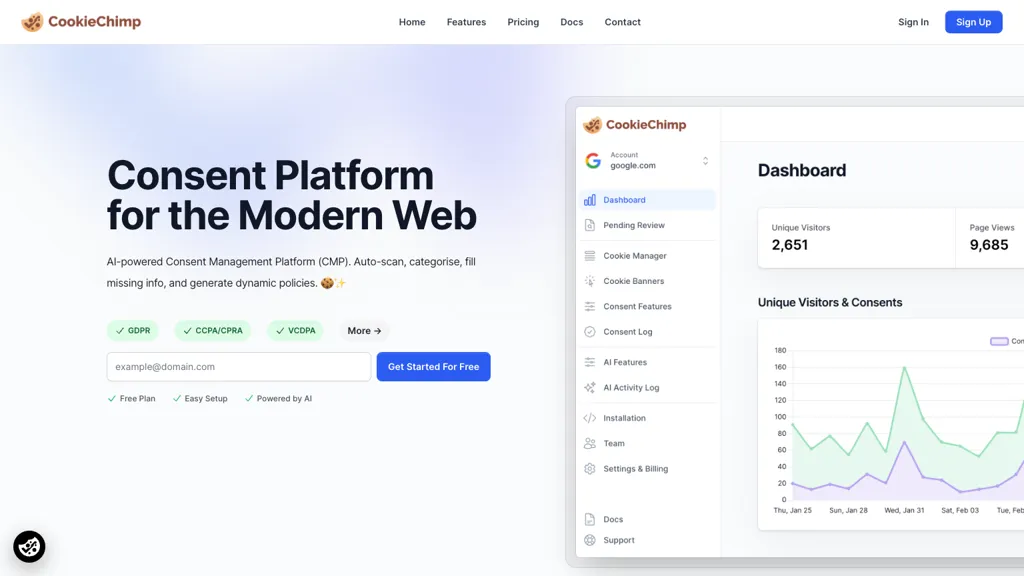This screenshot has height=576, width=1024.
Task: Click the Settings & Billing gear icon
Action: point(590,469)
